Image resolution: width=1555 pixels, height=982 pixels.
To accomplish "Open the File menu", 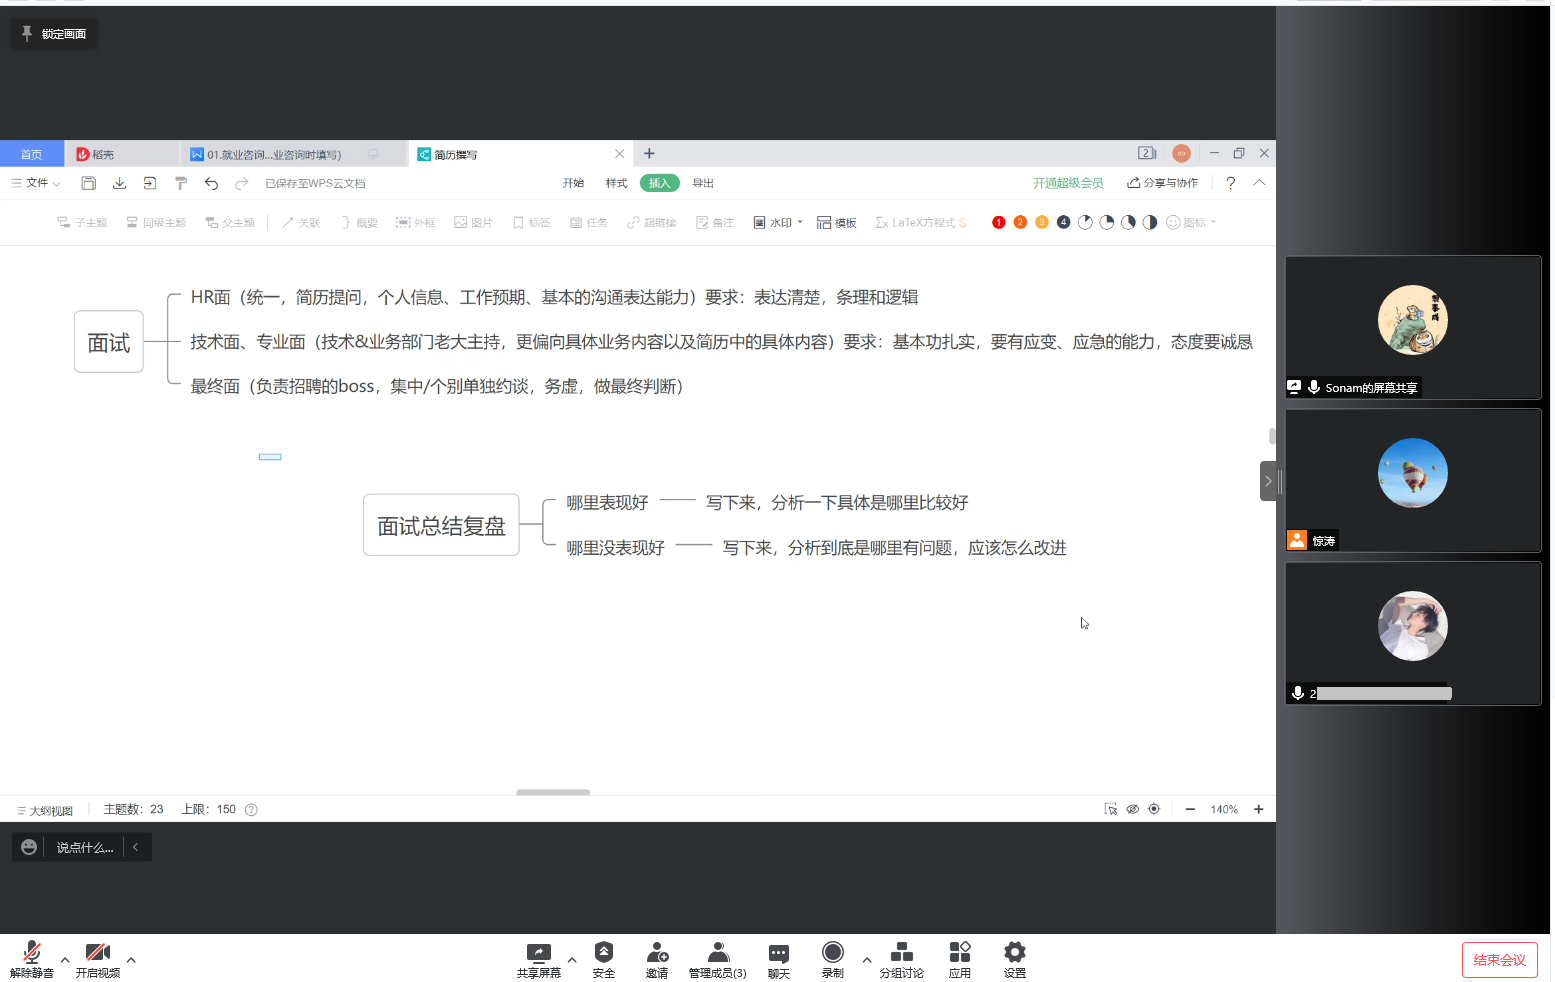I will pyautogui.click(x=36, y=183).
